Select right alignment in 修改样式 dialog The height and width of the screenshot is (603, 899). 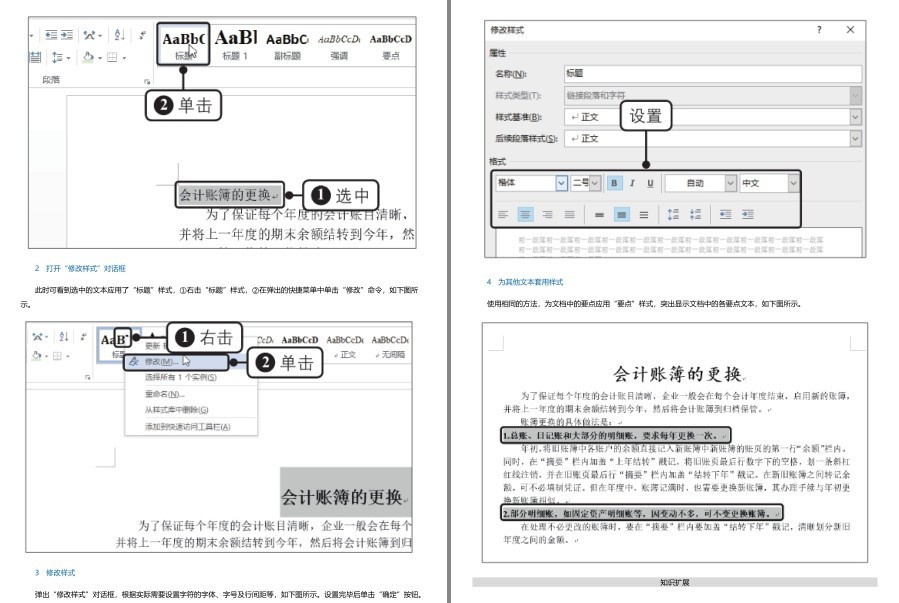pyautogui.click(x=548, y=214)
